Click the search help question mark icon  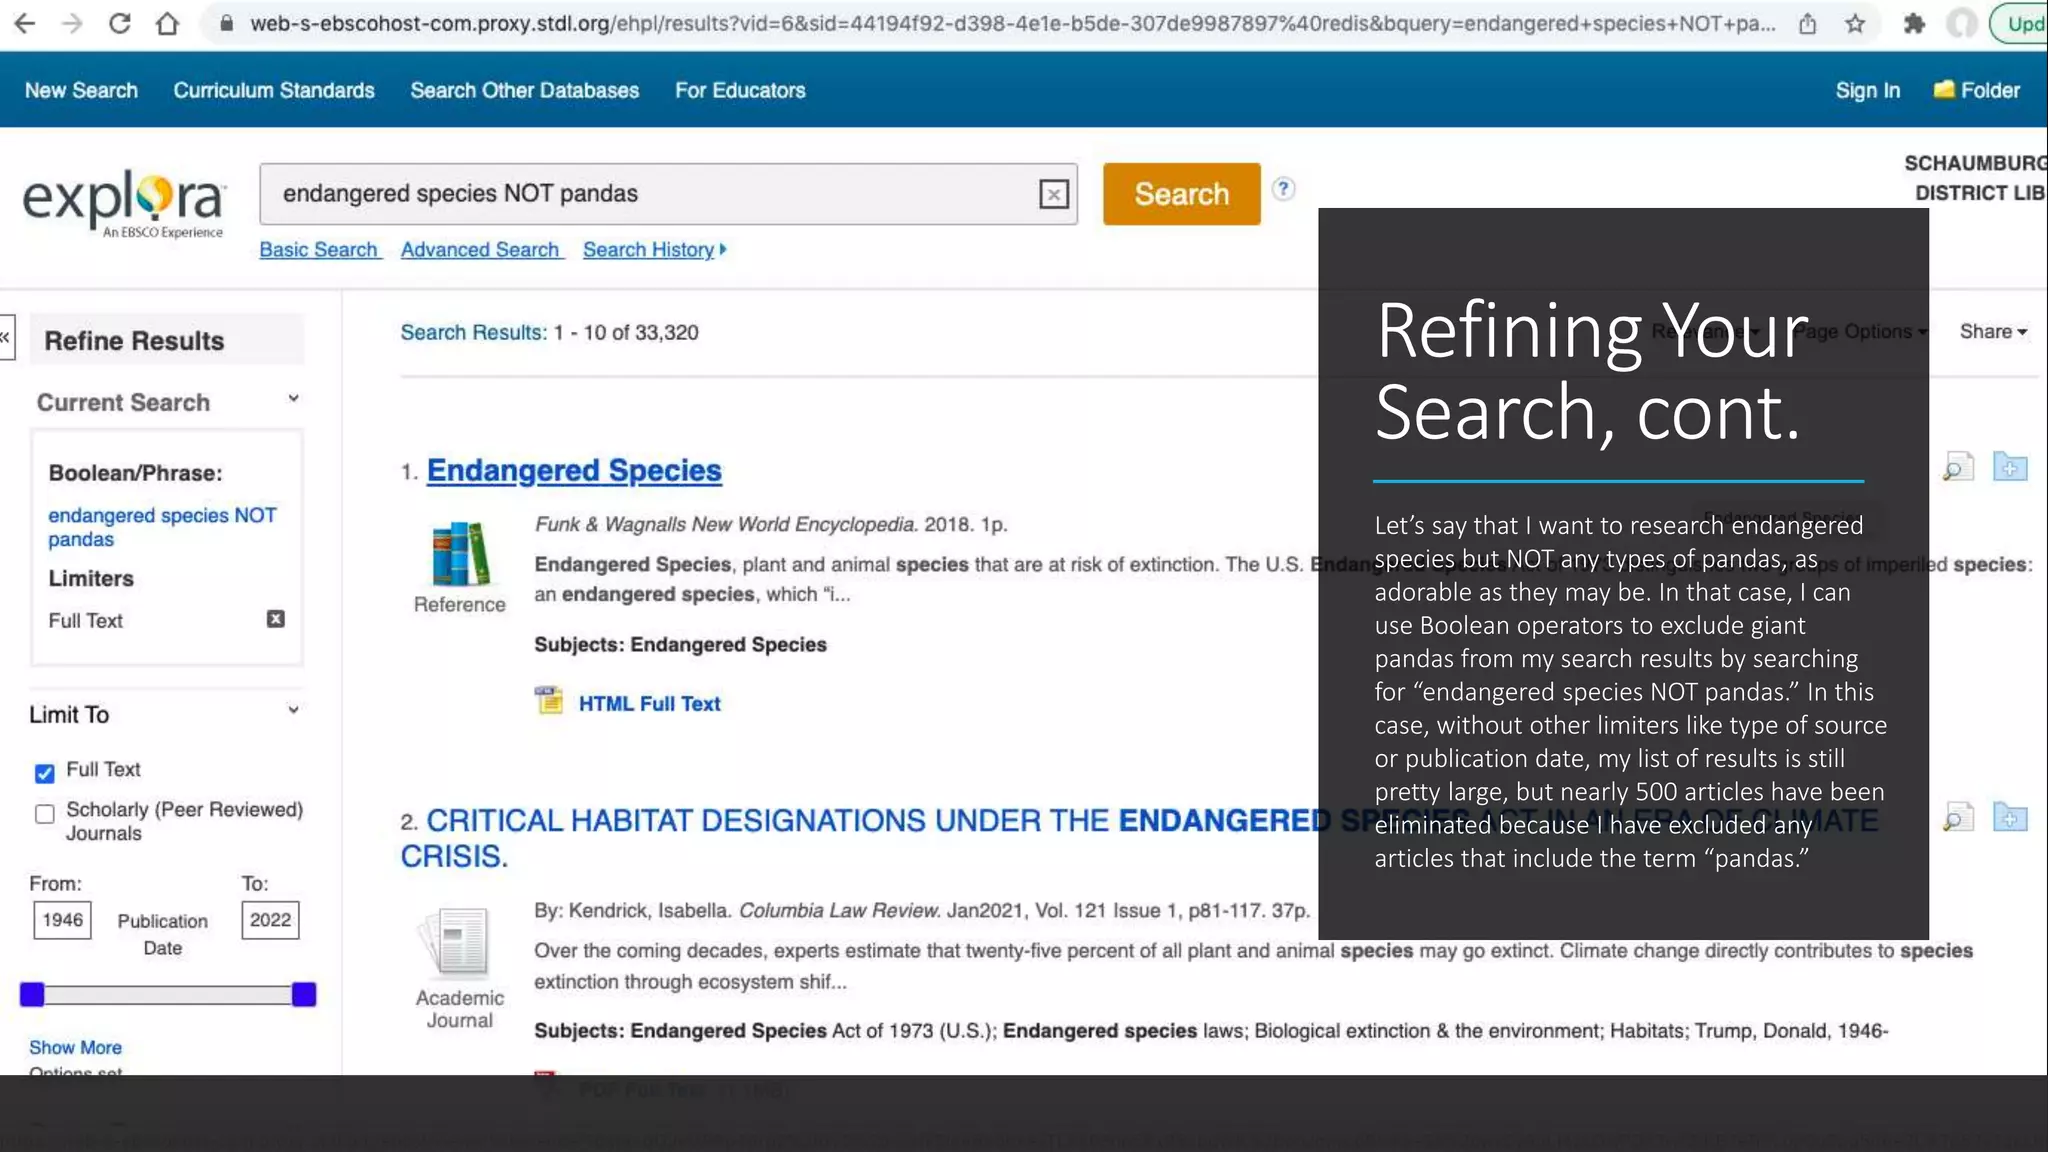pos(1283,189)
